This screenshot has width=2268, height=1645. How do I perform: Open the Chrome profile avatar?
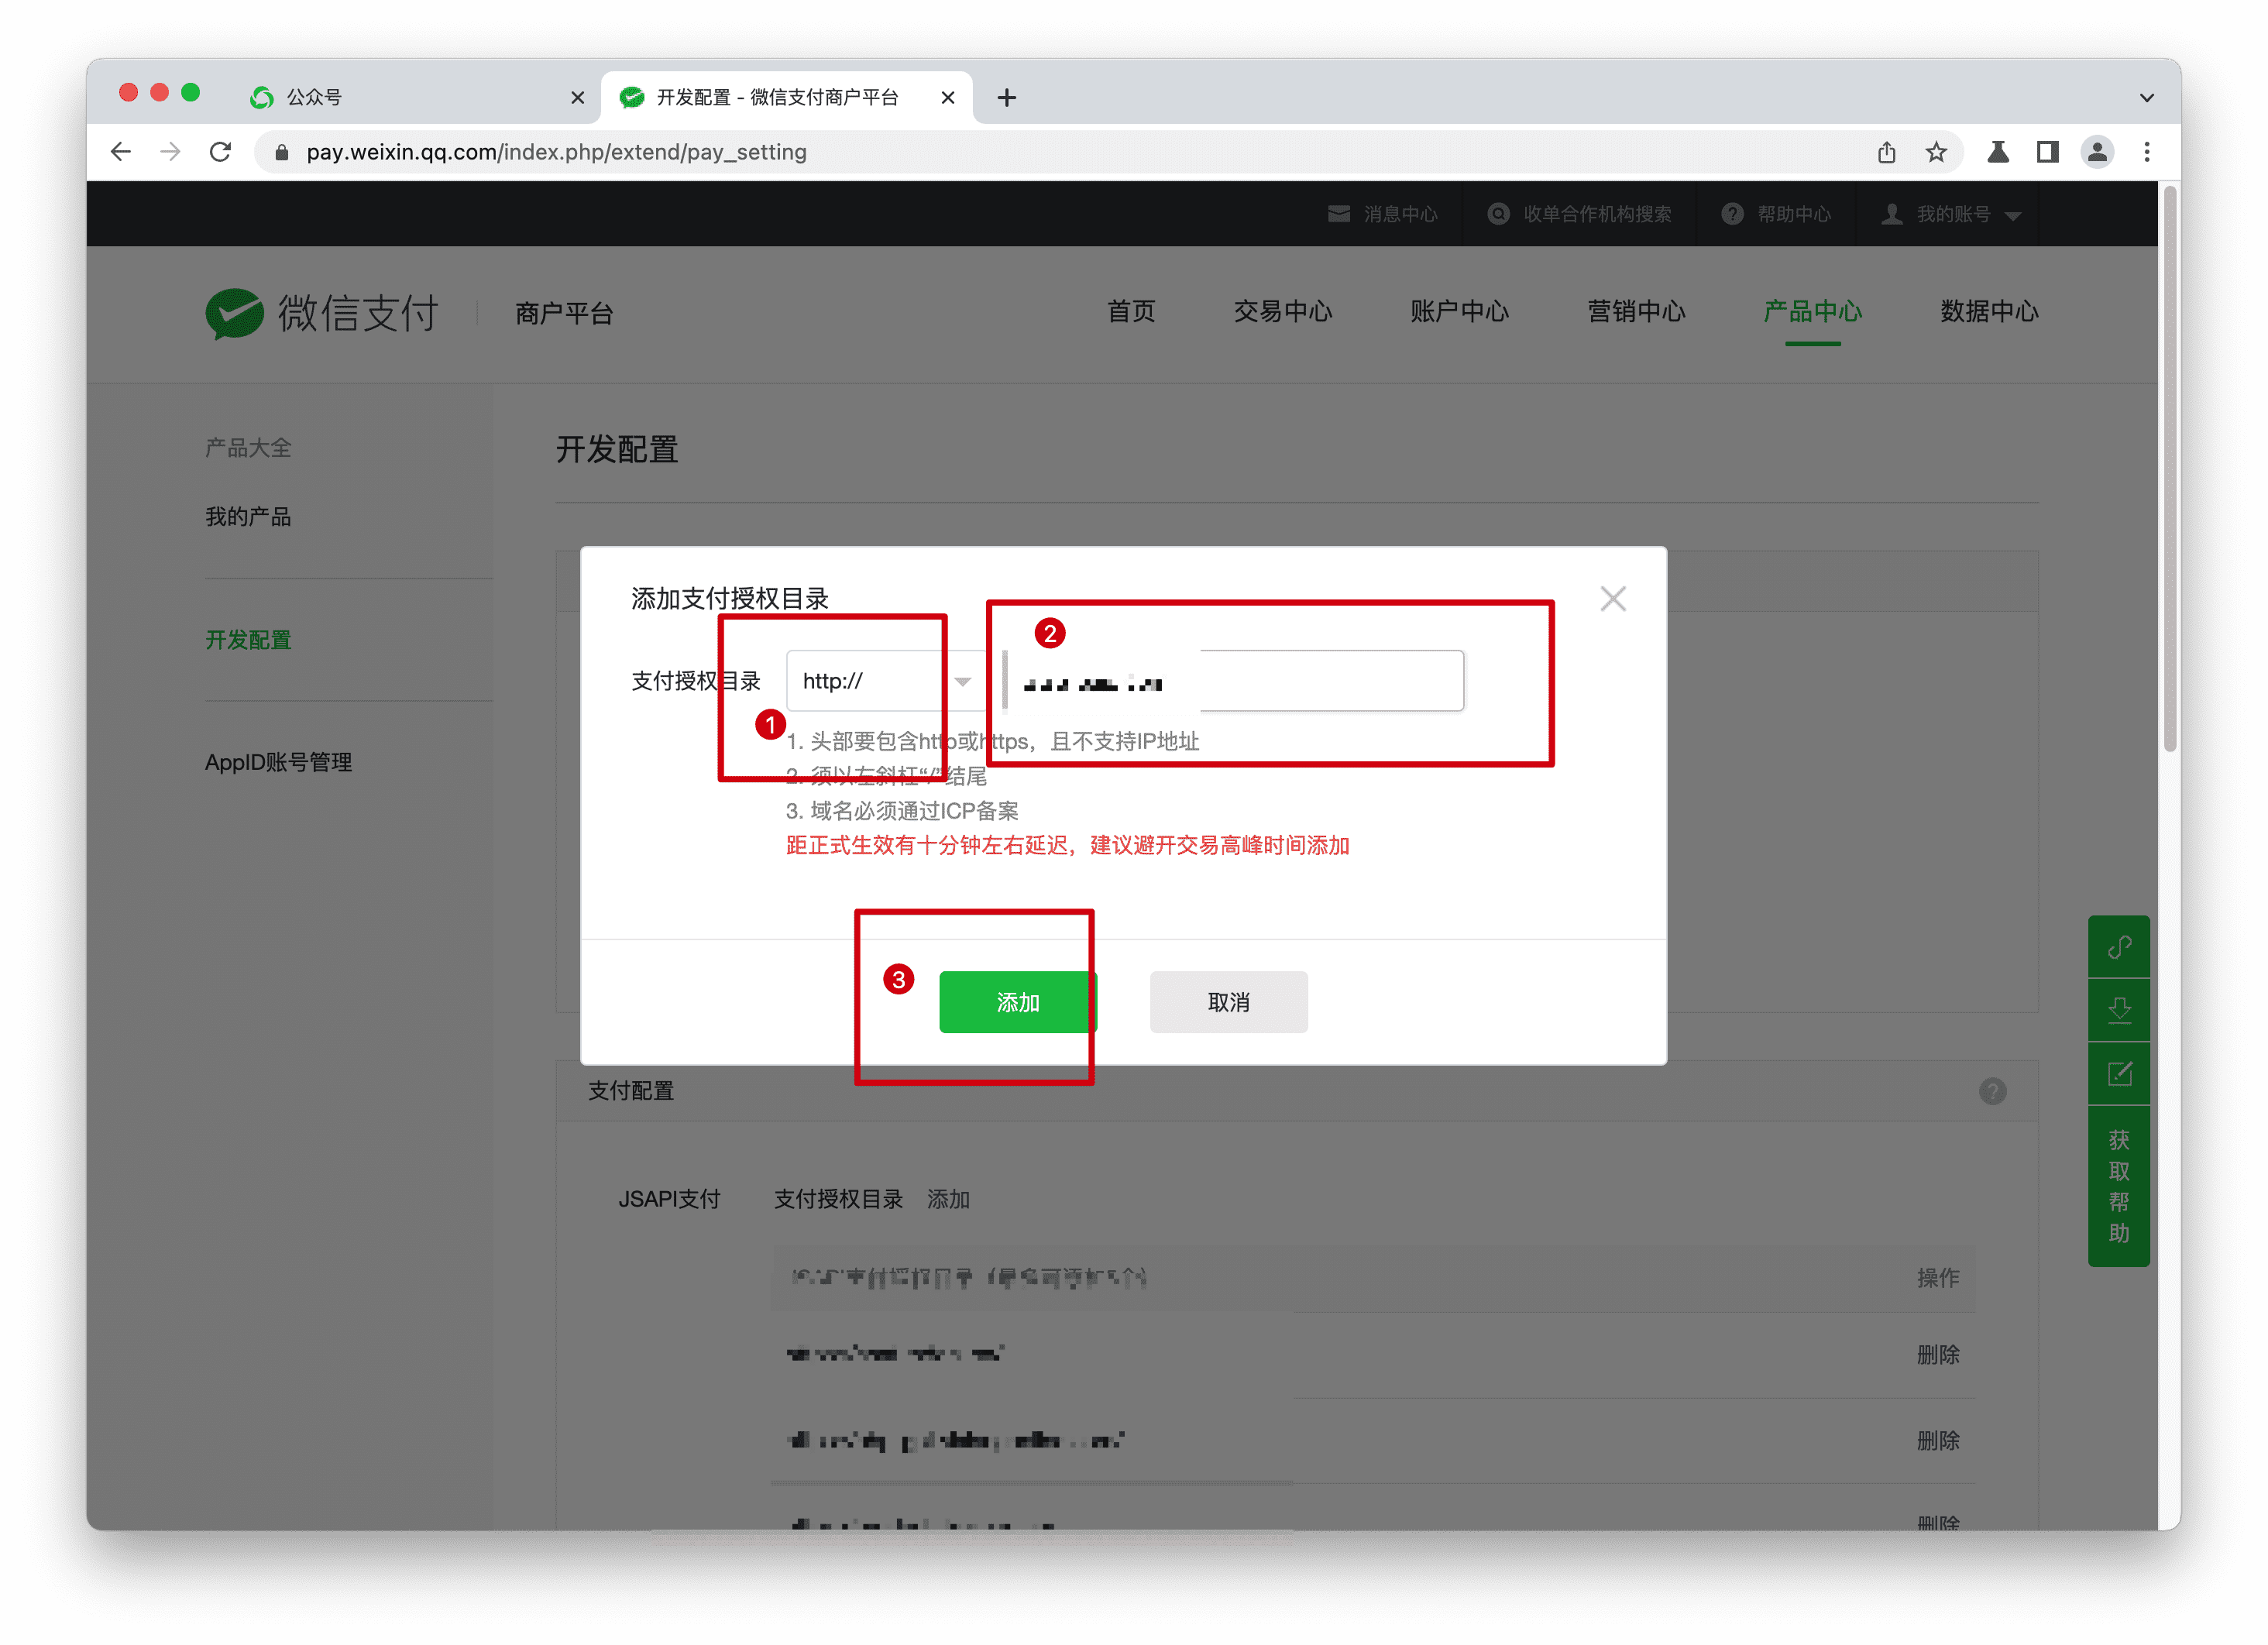[2097, 152]
